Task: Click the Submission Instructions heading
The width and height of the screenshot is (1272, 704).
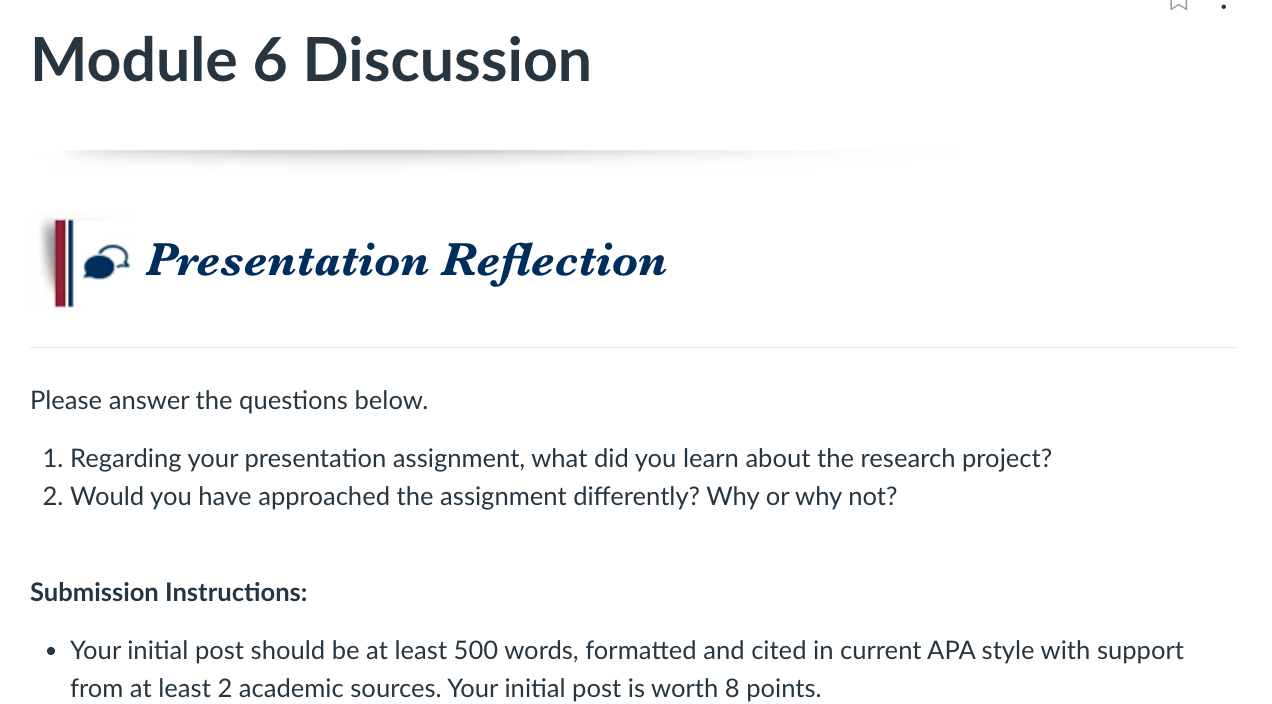Action: click(169, 593)
